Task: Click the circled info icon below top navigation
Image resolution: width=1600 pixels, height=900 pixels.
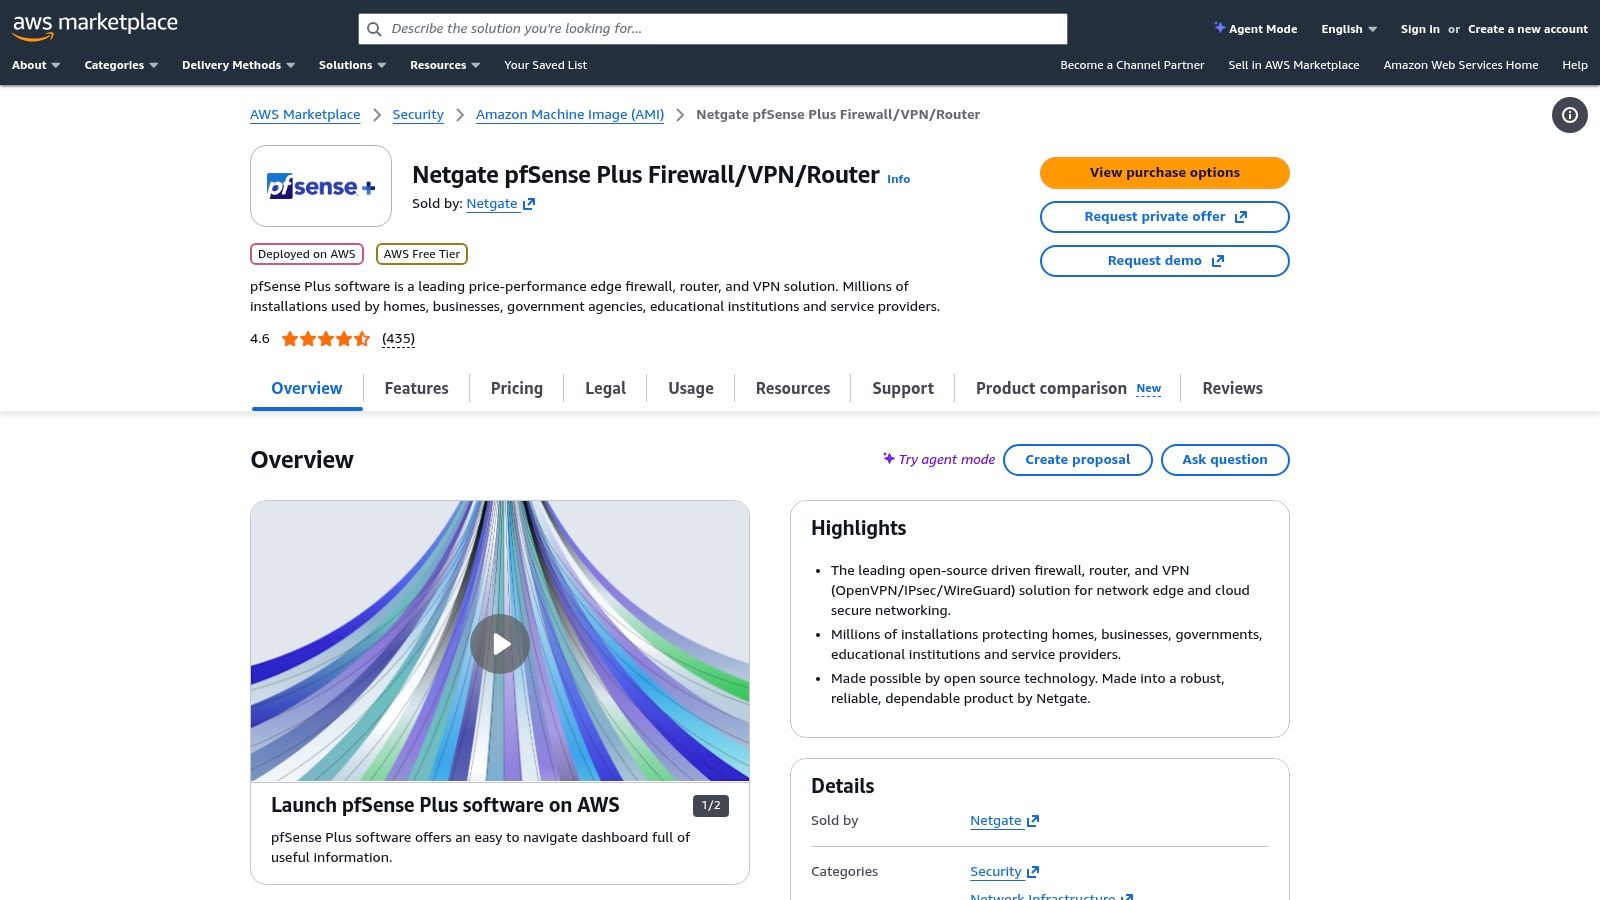Action: [1569, 115]
